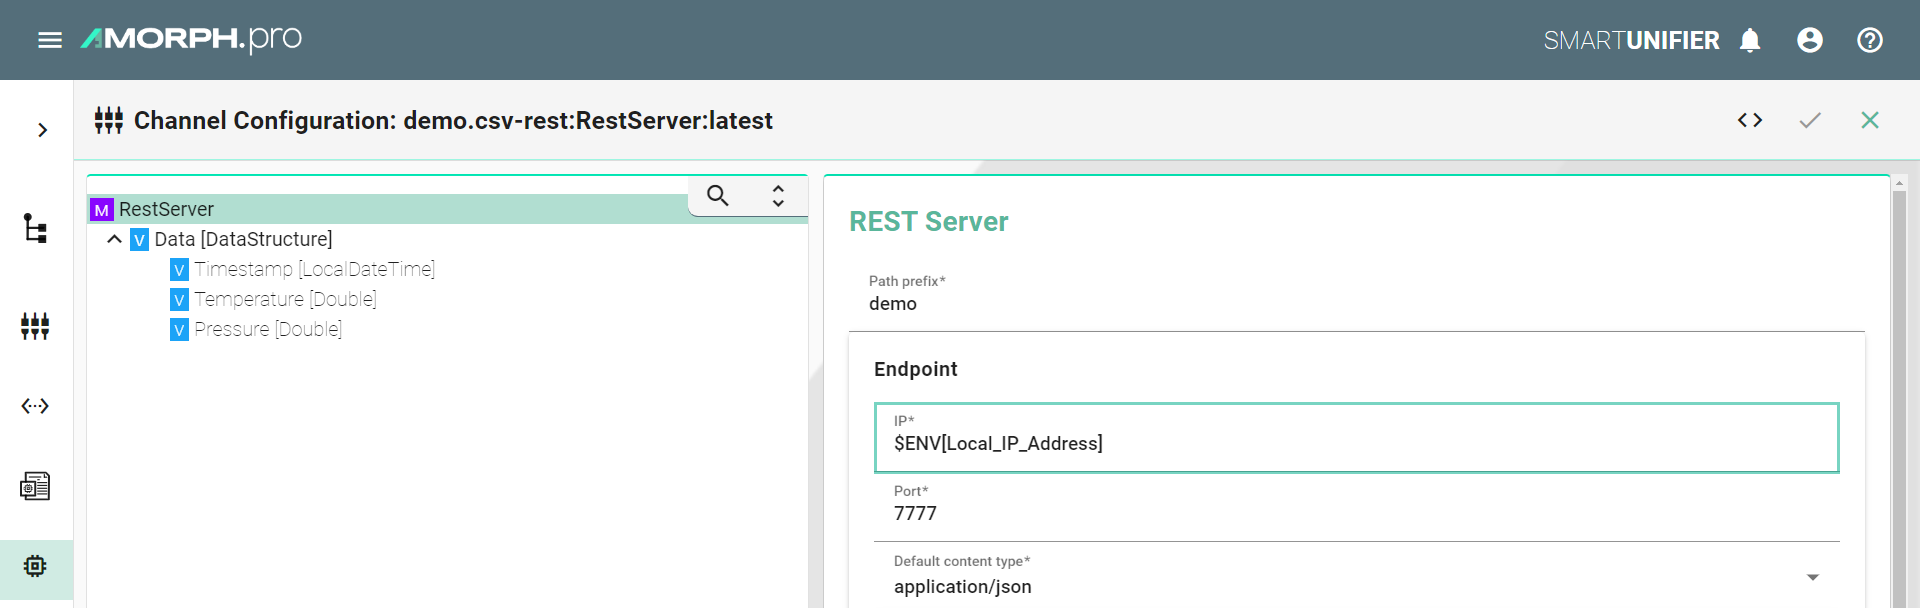Toggle code view with angle brackets icon
The height and width of the screenshot is (608, 1920).
(x=1749, y=120)
